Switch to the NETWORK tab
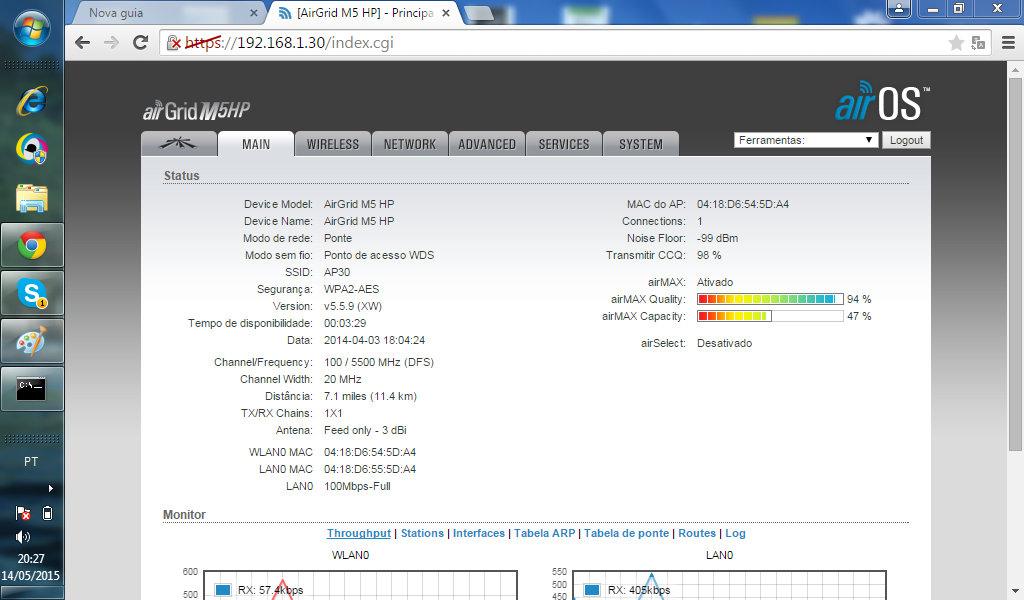The width and height of the screenshot is (1024, 600). [x=409, y=144]
